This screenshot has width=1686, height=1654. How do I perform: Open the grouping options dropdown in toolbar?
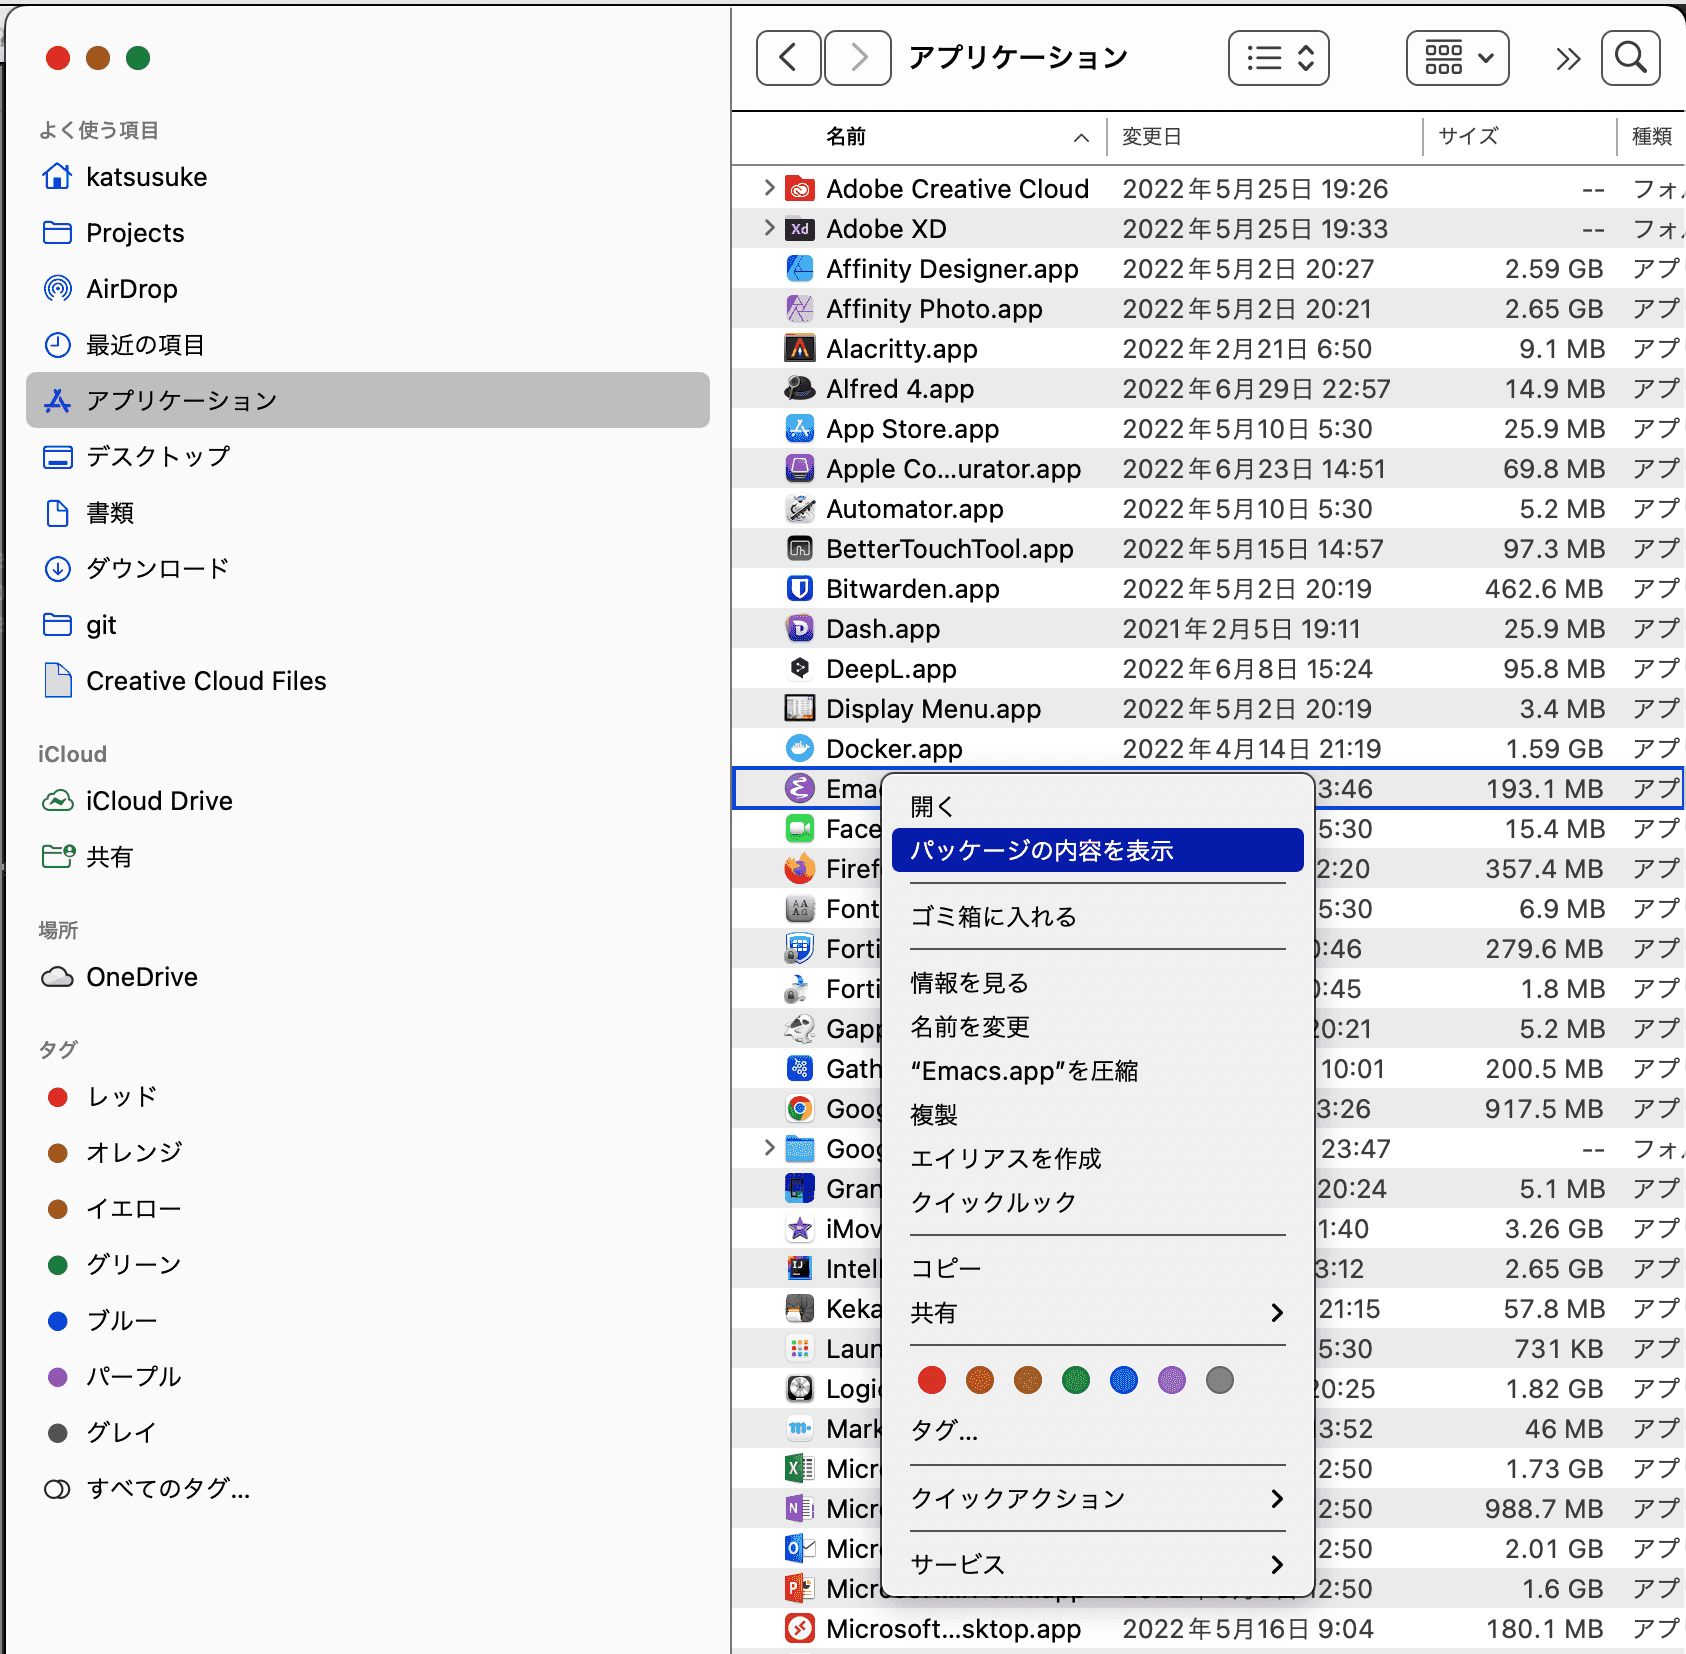point(1457,58)
